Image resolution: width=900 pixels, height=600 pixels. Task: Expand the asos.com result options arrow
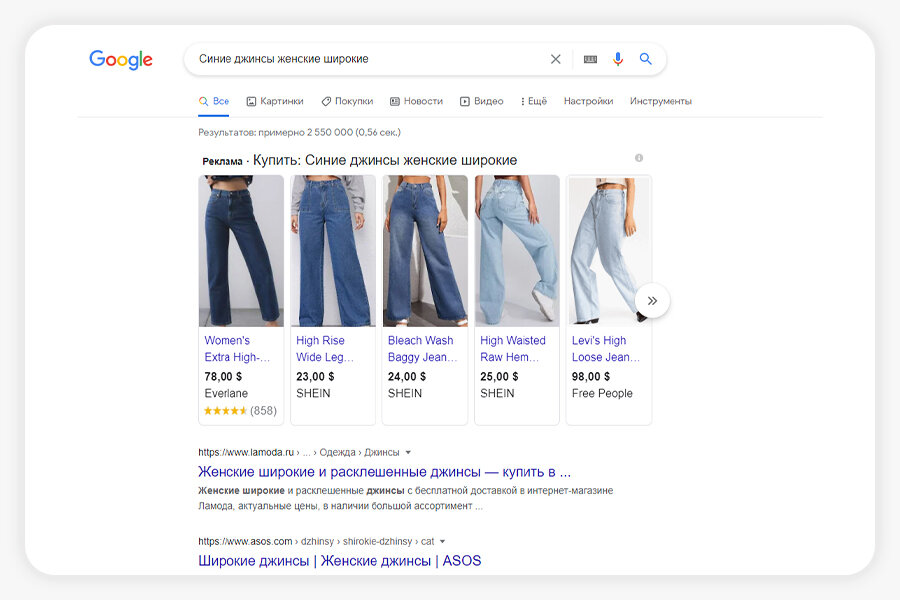point(442,541)
